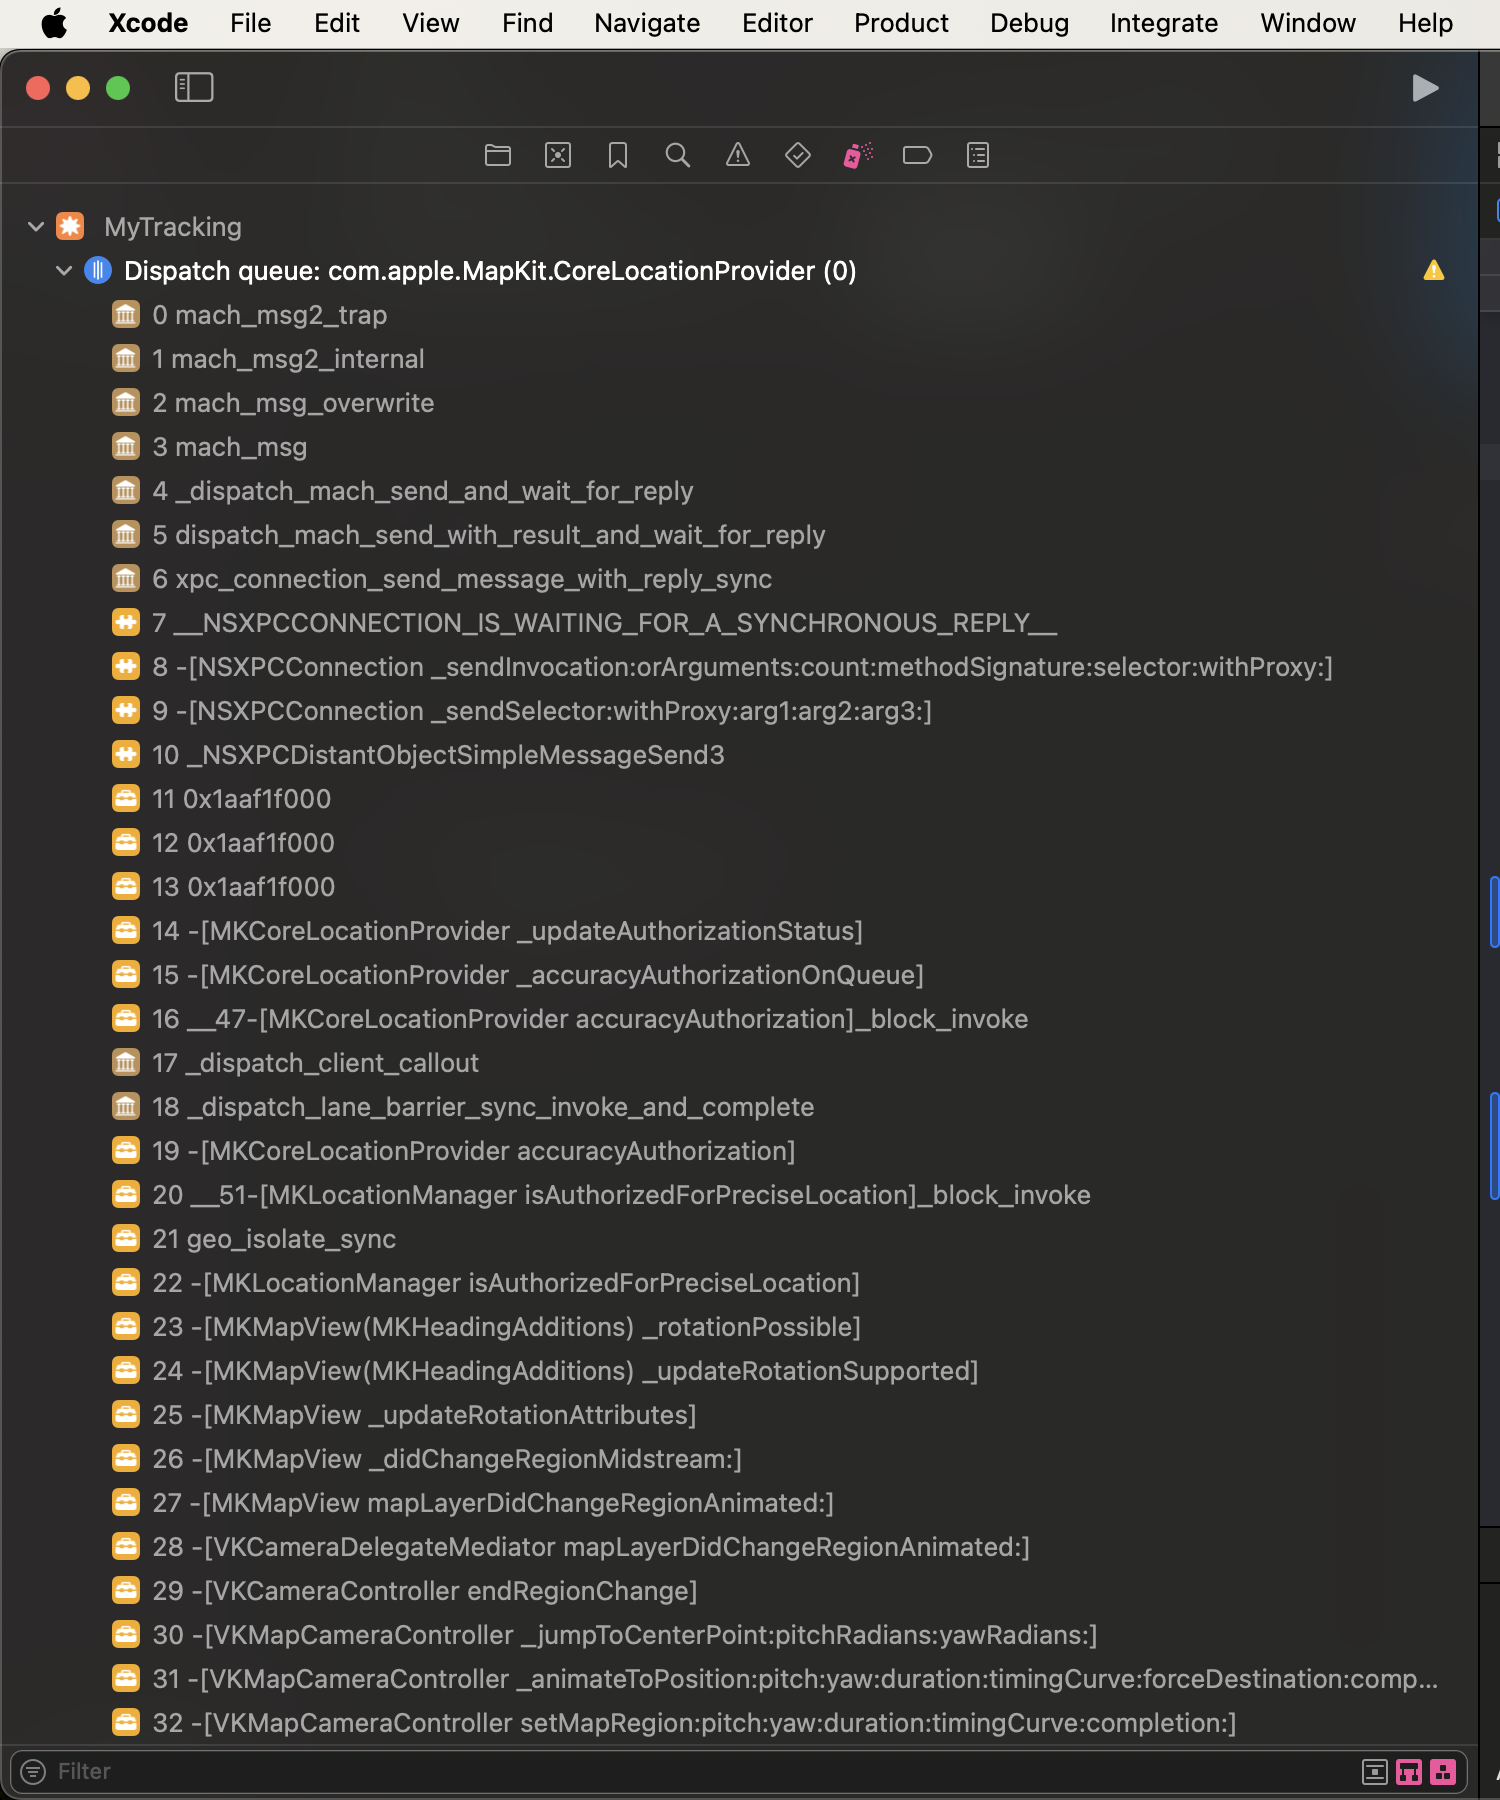Viewport: 1500px width, 1800px height.
Task: Select the Debug navigator spray icon
Action: [x=858, y=155]
